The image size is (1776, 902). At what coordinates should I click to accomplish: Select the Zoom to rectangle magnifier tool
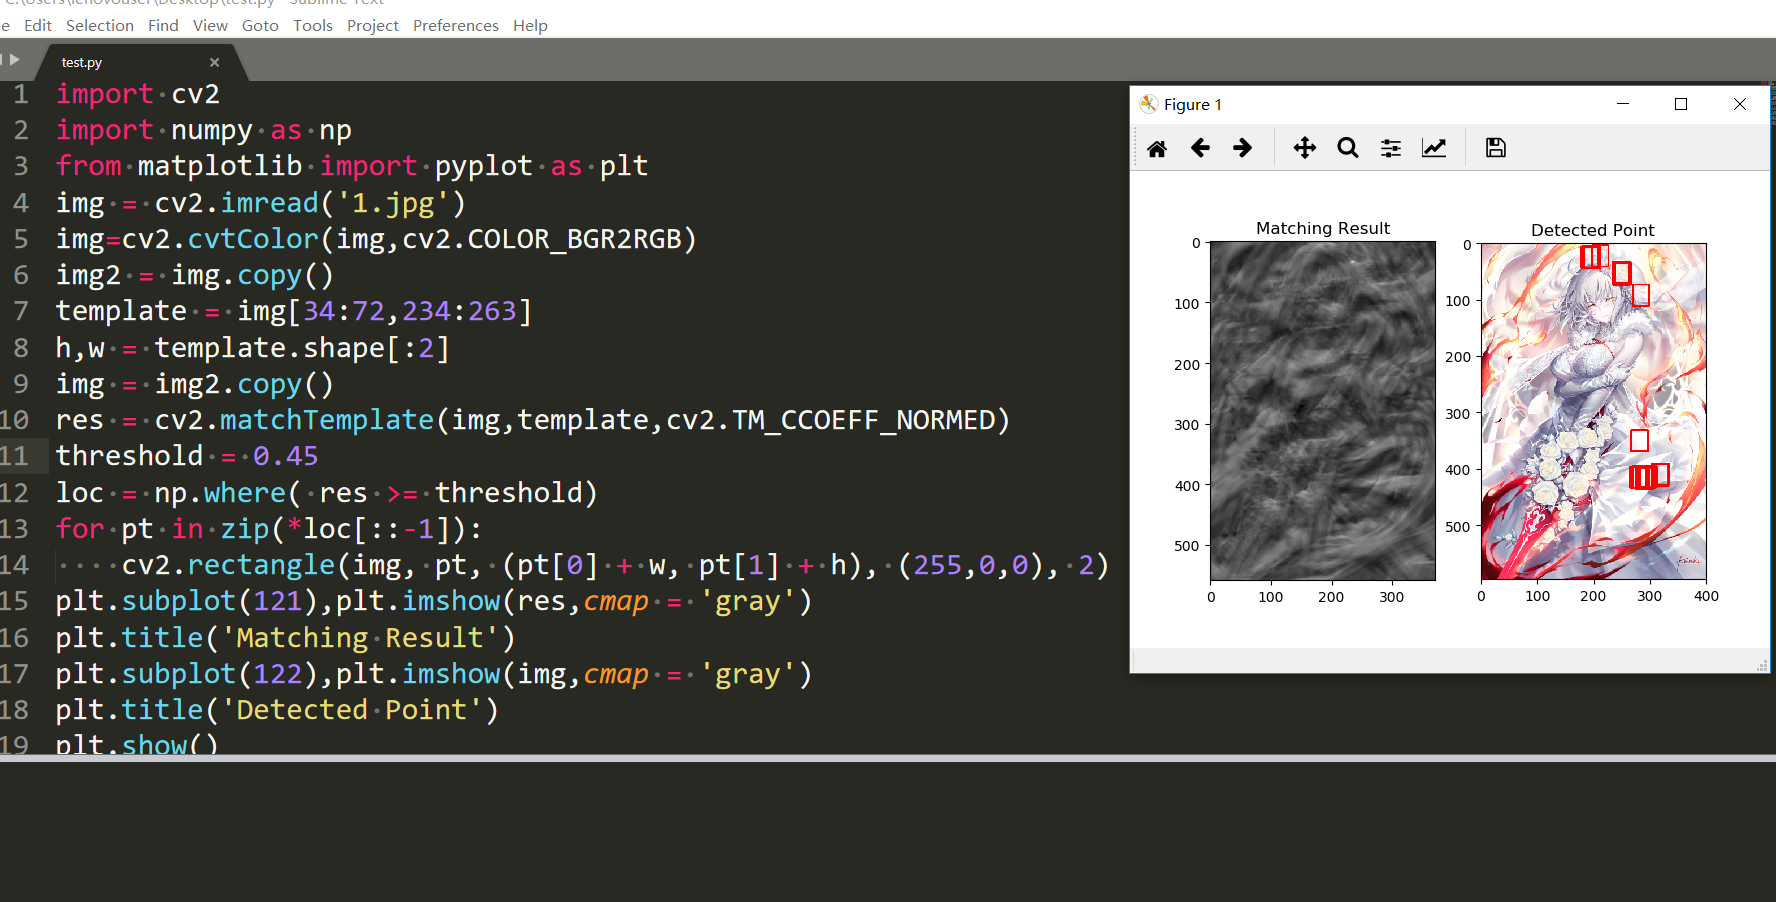tap(1348, 148)
